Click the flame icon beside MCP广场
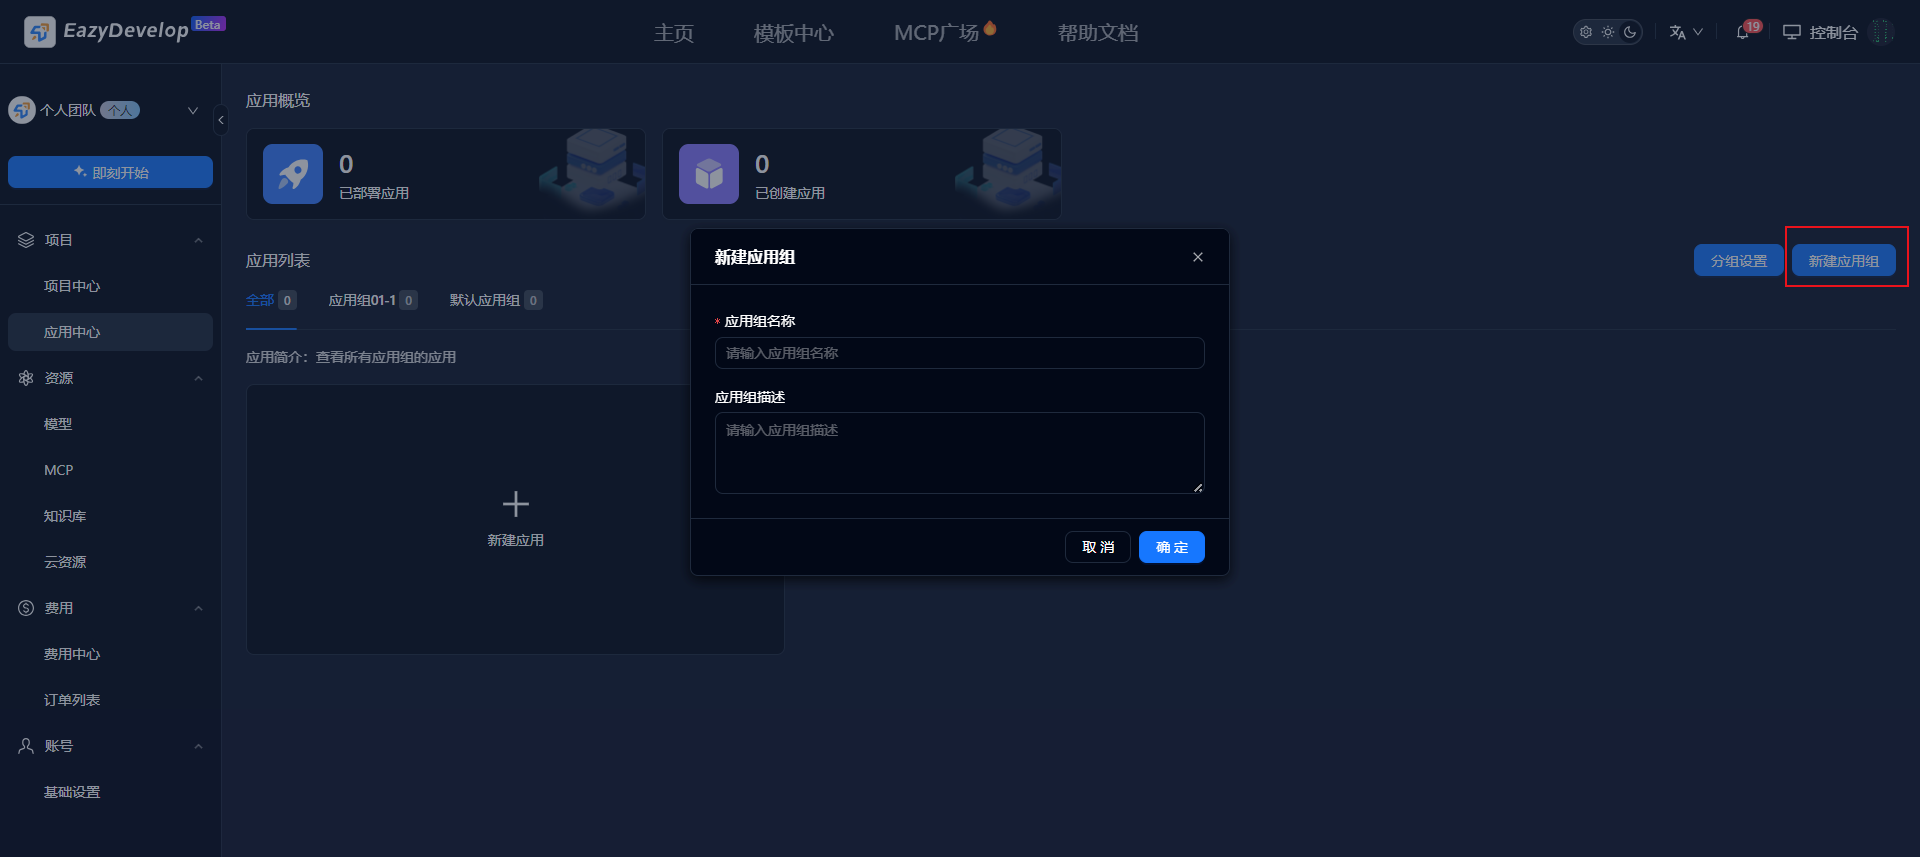 990,28
